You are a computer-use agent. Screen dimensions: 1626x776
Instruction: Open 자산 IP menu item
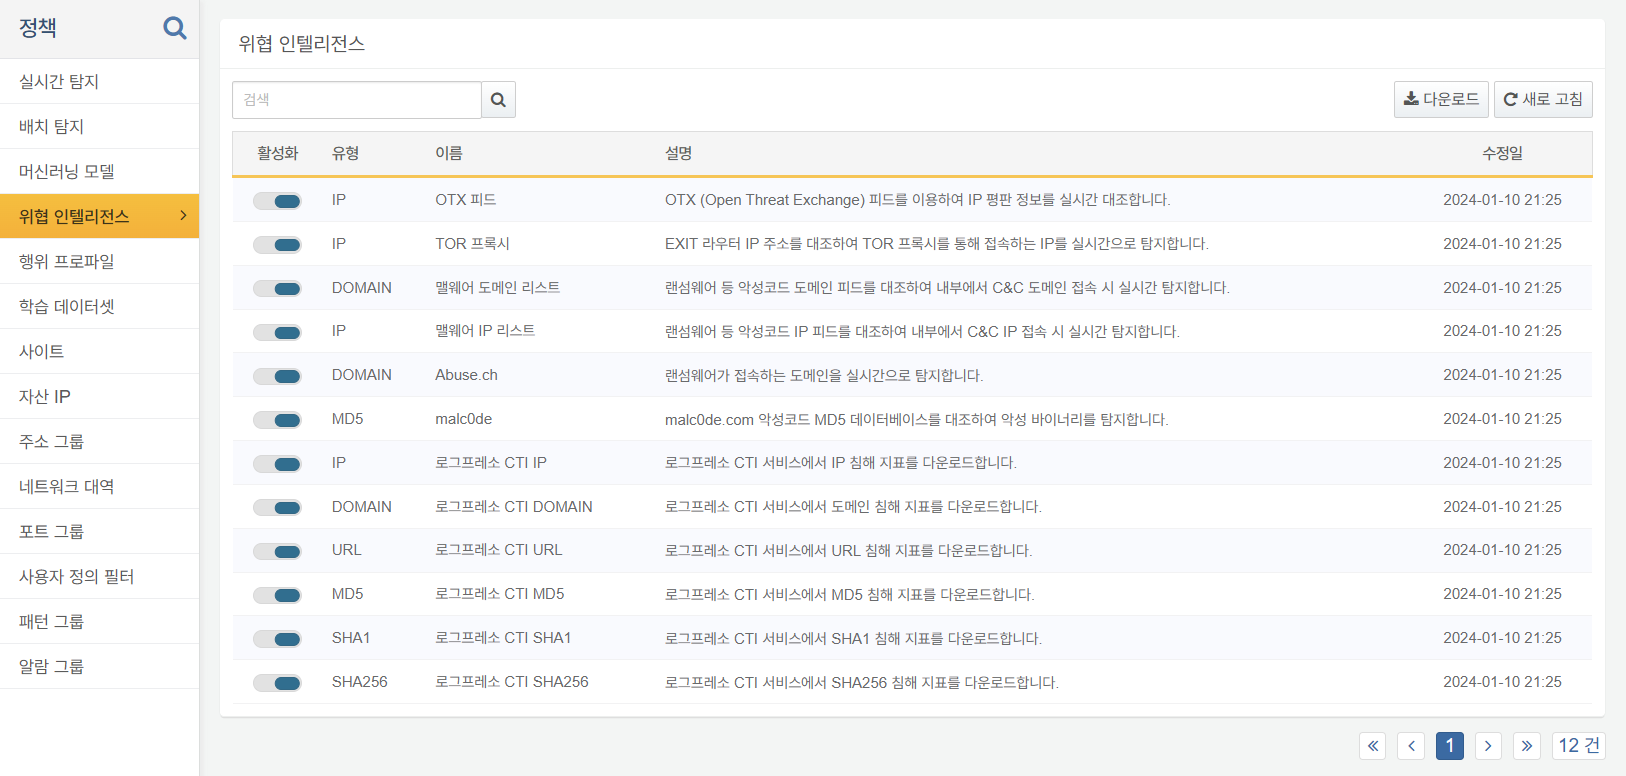click(x=99, y=396)
